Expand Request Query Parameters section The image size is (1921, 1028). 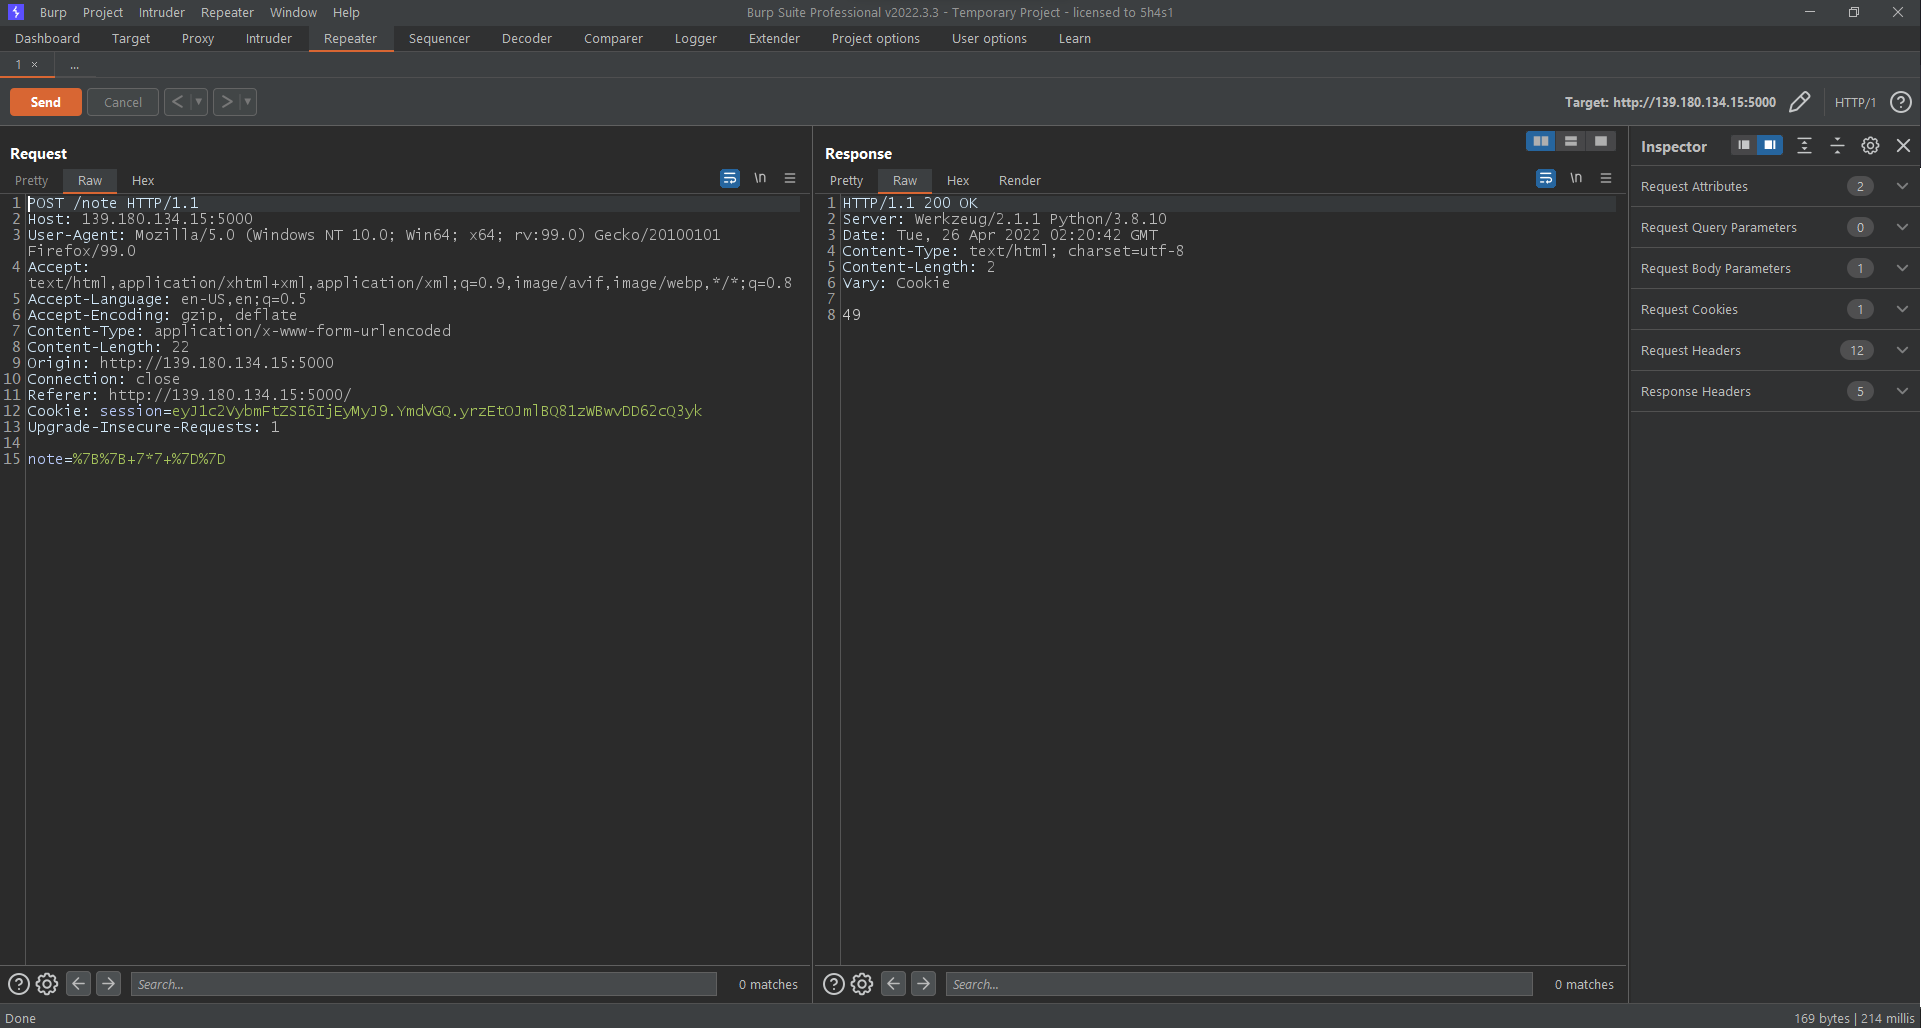coord(1902,227)
